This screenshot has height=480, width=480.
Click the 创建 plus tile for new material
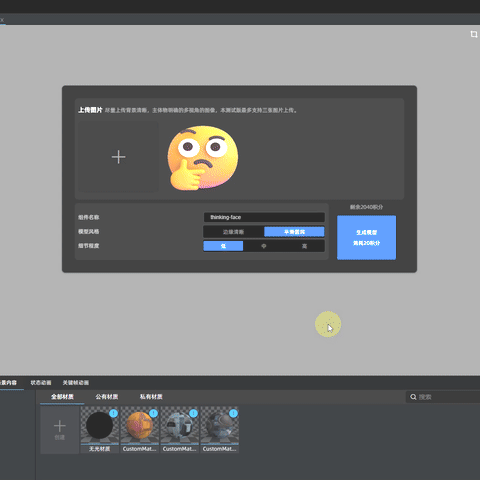pyautogui.click(x=60, y=430)
